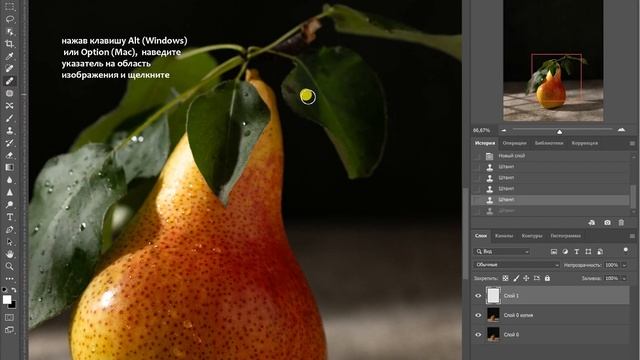Switch to the Коррекция tab
The height and width of the screenshot is (360, 640).
point(584,143)
